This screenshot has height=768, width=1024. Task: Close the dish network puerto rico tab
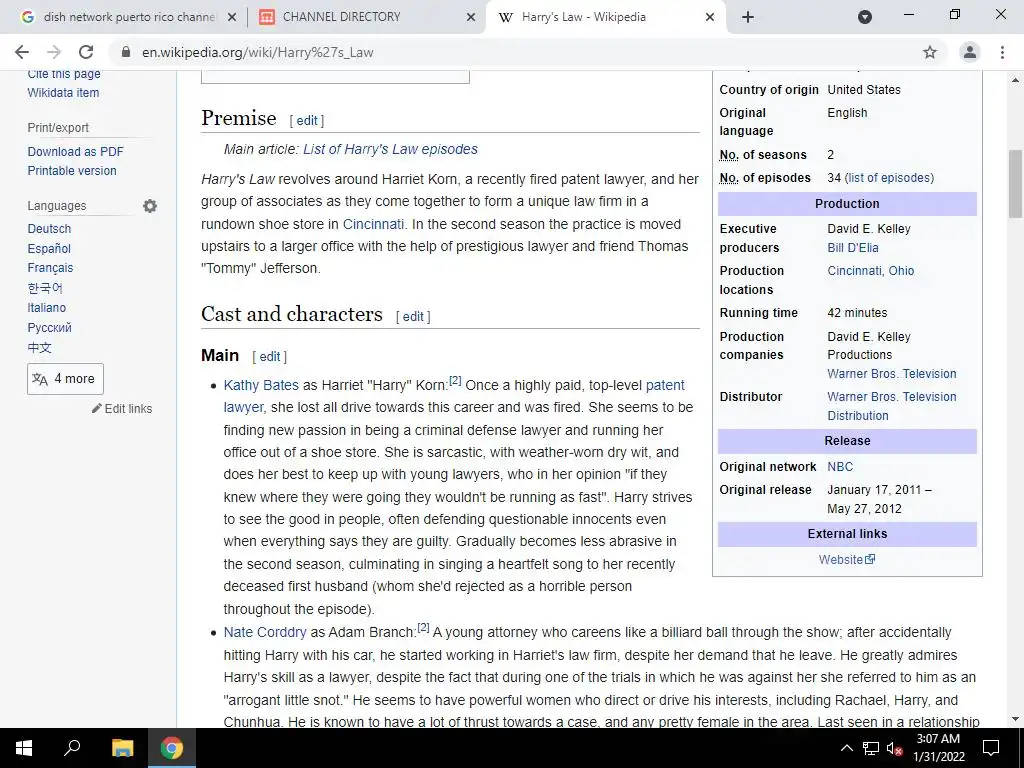232,18
